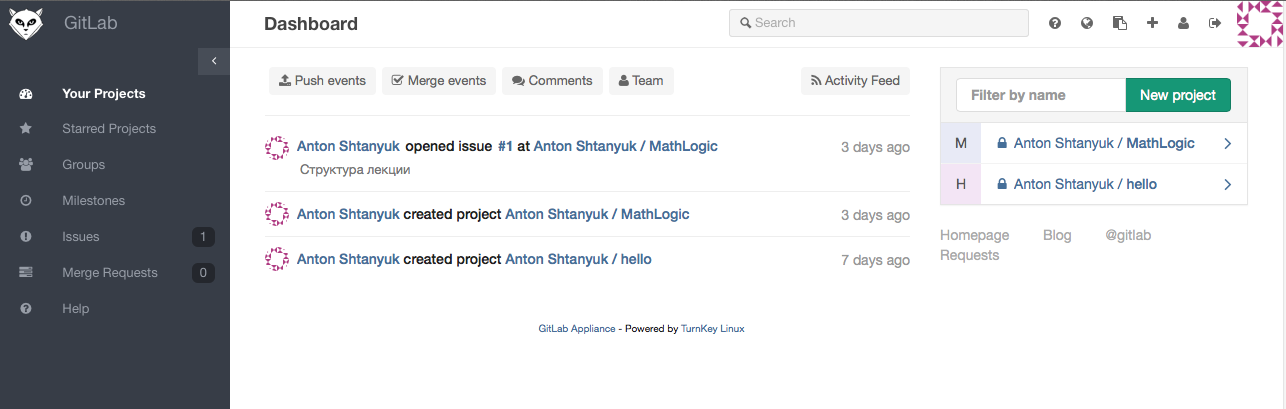Click Filter by name input
Image resolution: width=1286 pixels, height=409 pixels.
pos(1041,95)
